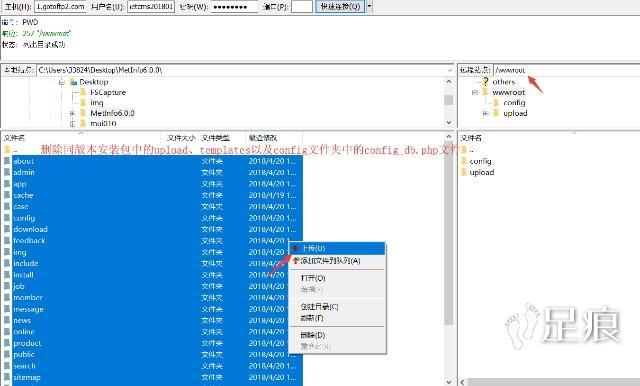
Task: Collapse the wwwroot node in remote tree
Action: (475, 93)
